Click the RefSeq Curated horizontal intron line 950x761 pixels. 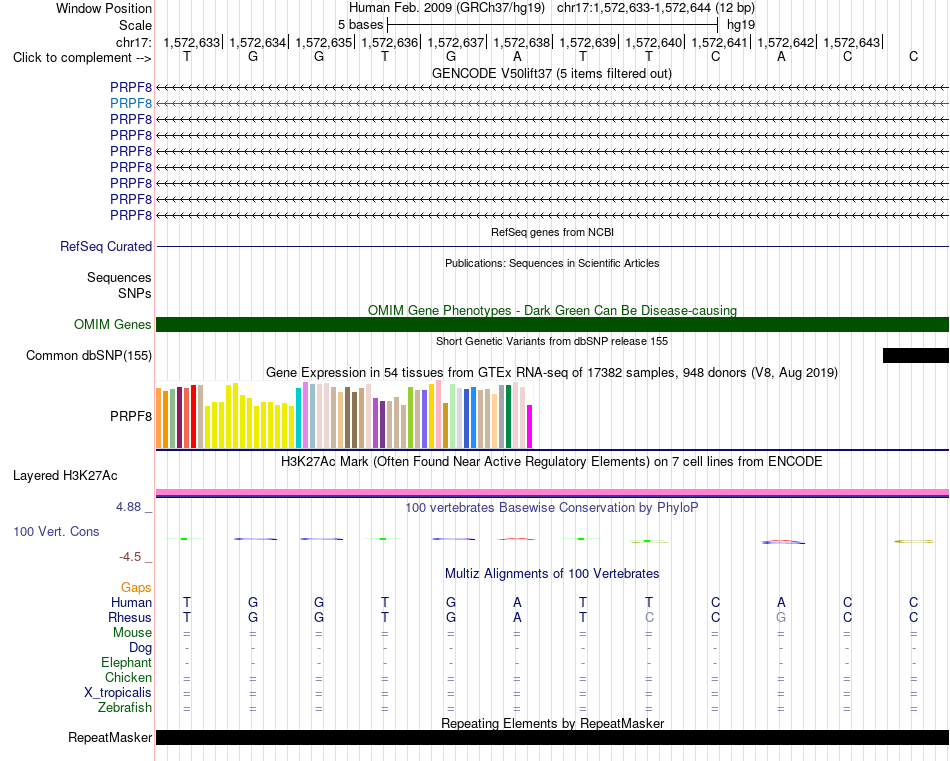point(553,247)
